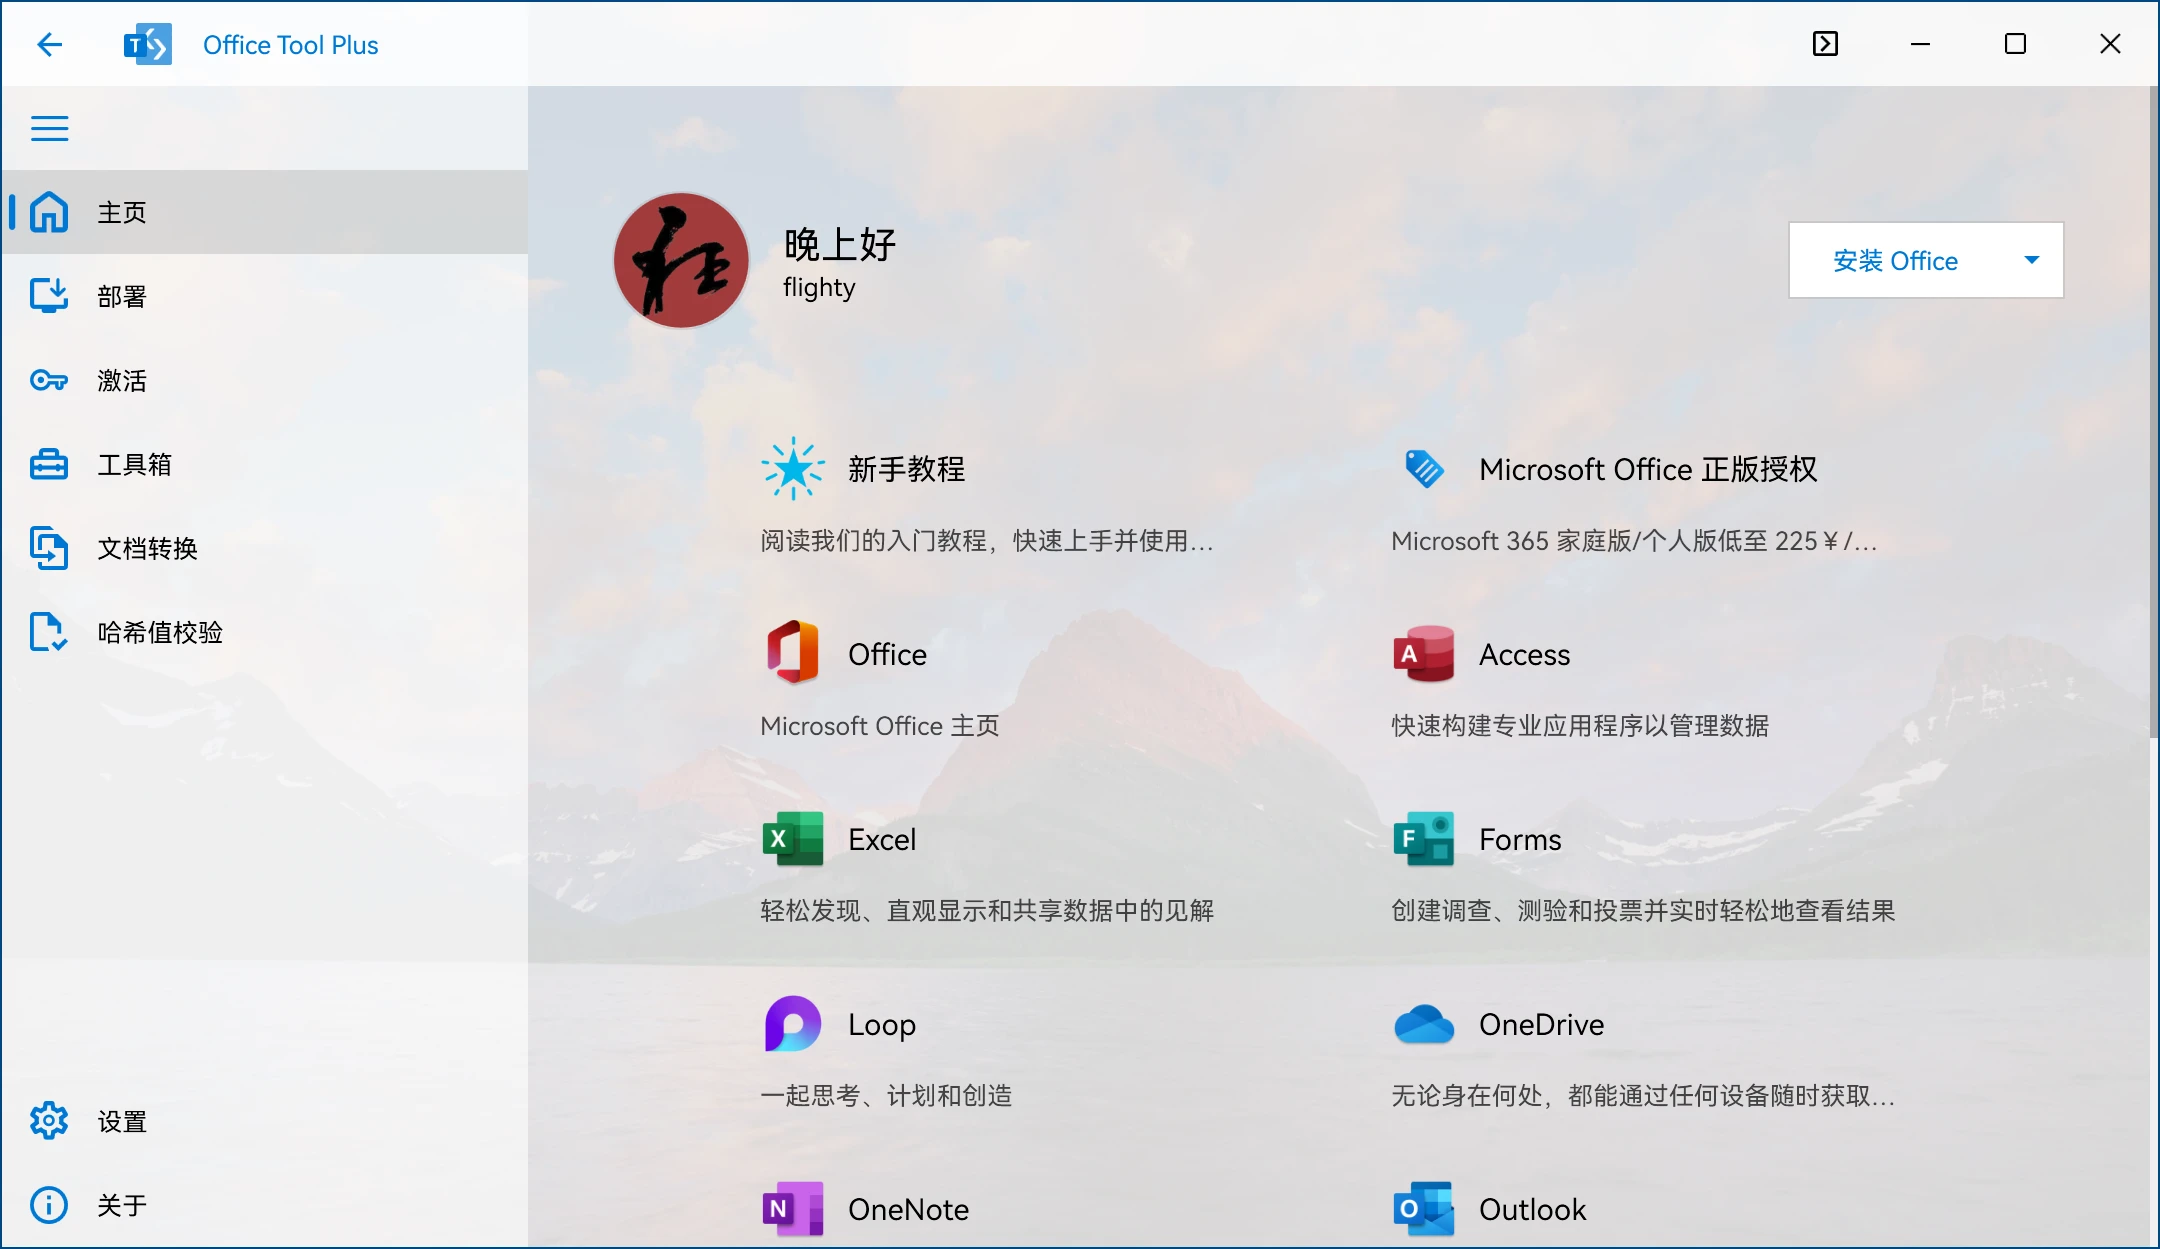Image resolution: width=2160 pixels, height=1249 pixels.
Task: Click the vertical scrollbar on the right
Action: [x=2152, y=410]
